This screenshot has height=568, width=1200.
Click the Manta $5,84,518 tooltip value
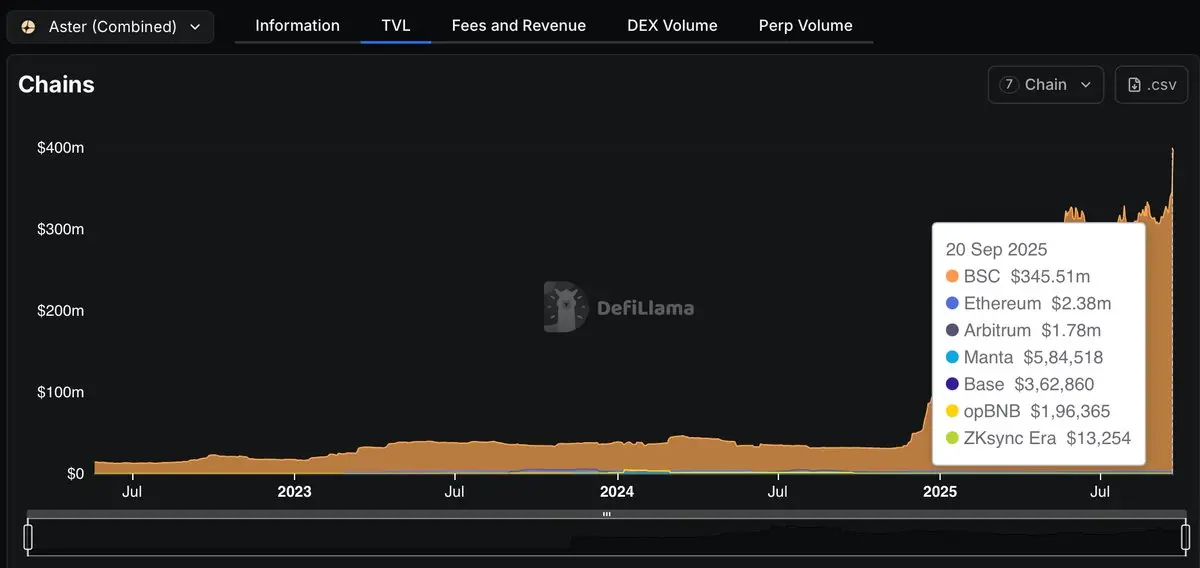(x=1062, y=357)
